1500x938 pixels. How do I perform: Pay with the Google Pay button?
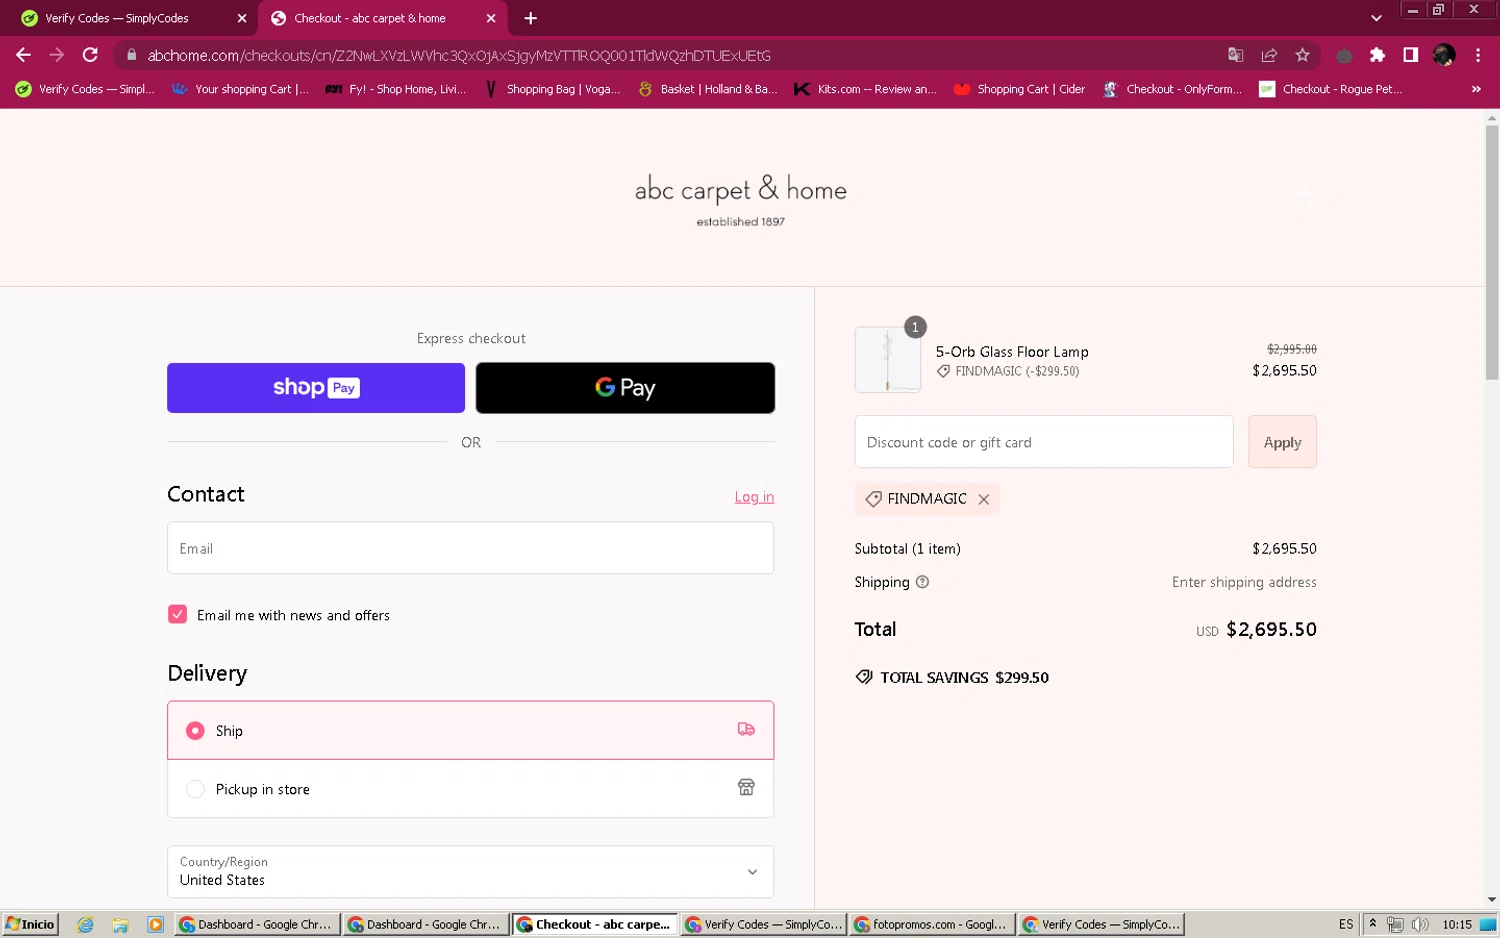pyautogui.click(x=625, y=388)
